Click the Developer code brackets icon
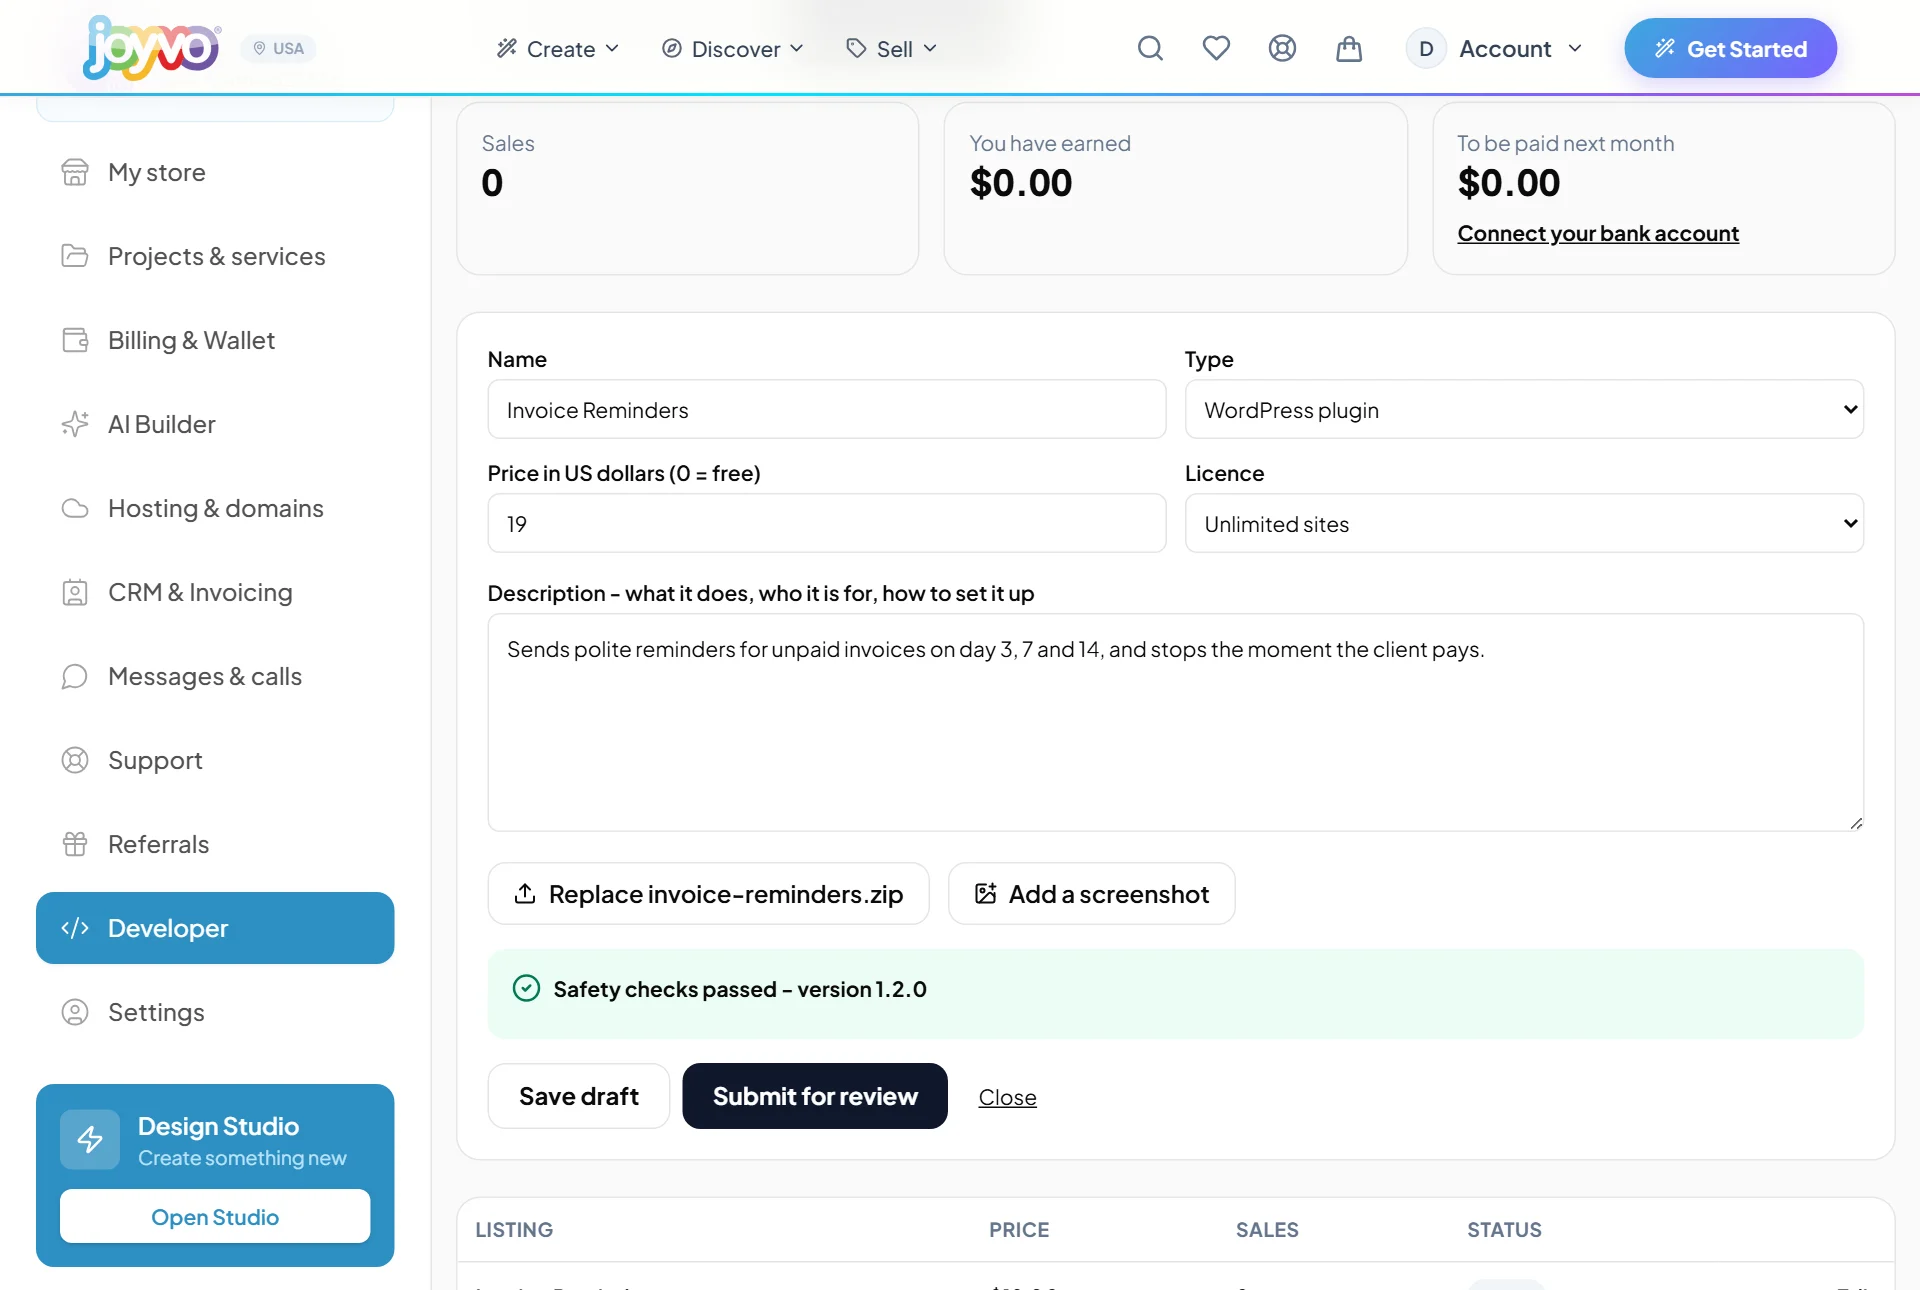 tap(75, 928)
